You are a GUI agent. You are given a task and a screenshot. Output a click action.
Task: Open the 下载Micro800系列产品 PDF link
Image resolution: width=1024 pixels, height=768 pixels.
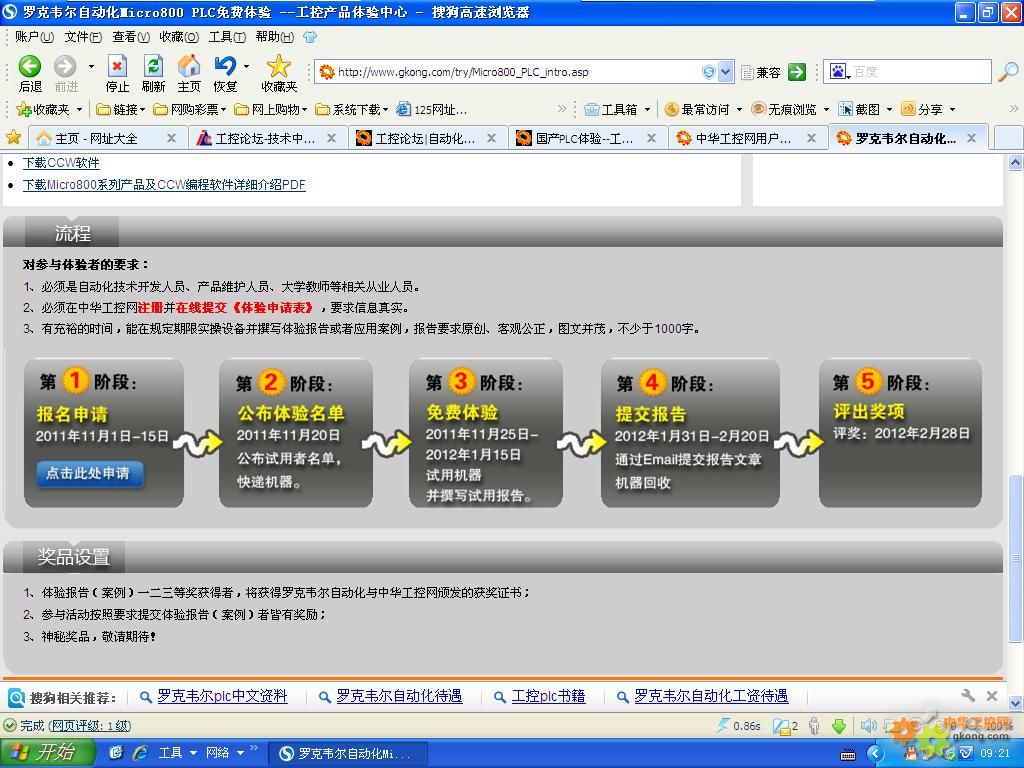(x=164, y=185)
